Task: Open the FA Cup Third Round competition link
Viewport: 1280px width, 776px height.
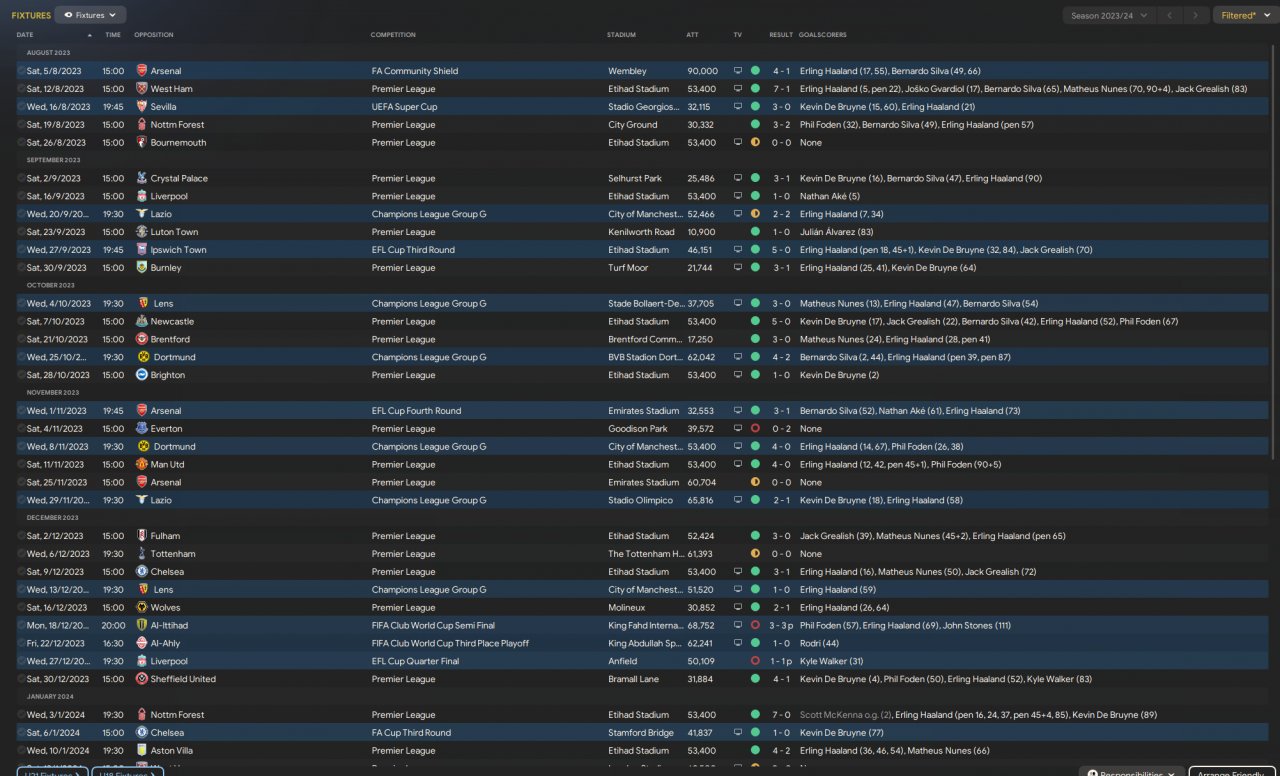Action: (411, 733)
